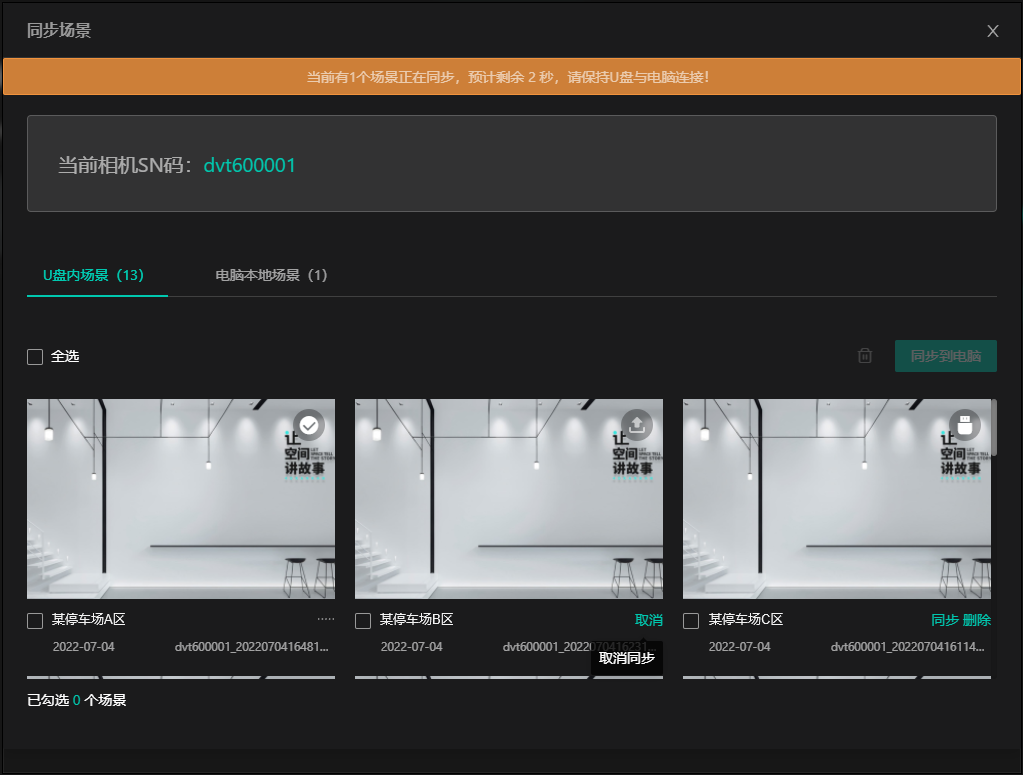Click 取消 link for 某停车场B区

tap(648, 620)
